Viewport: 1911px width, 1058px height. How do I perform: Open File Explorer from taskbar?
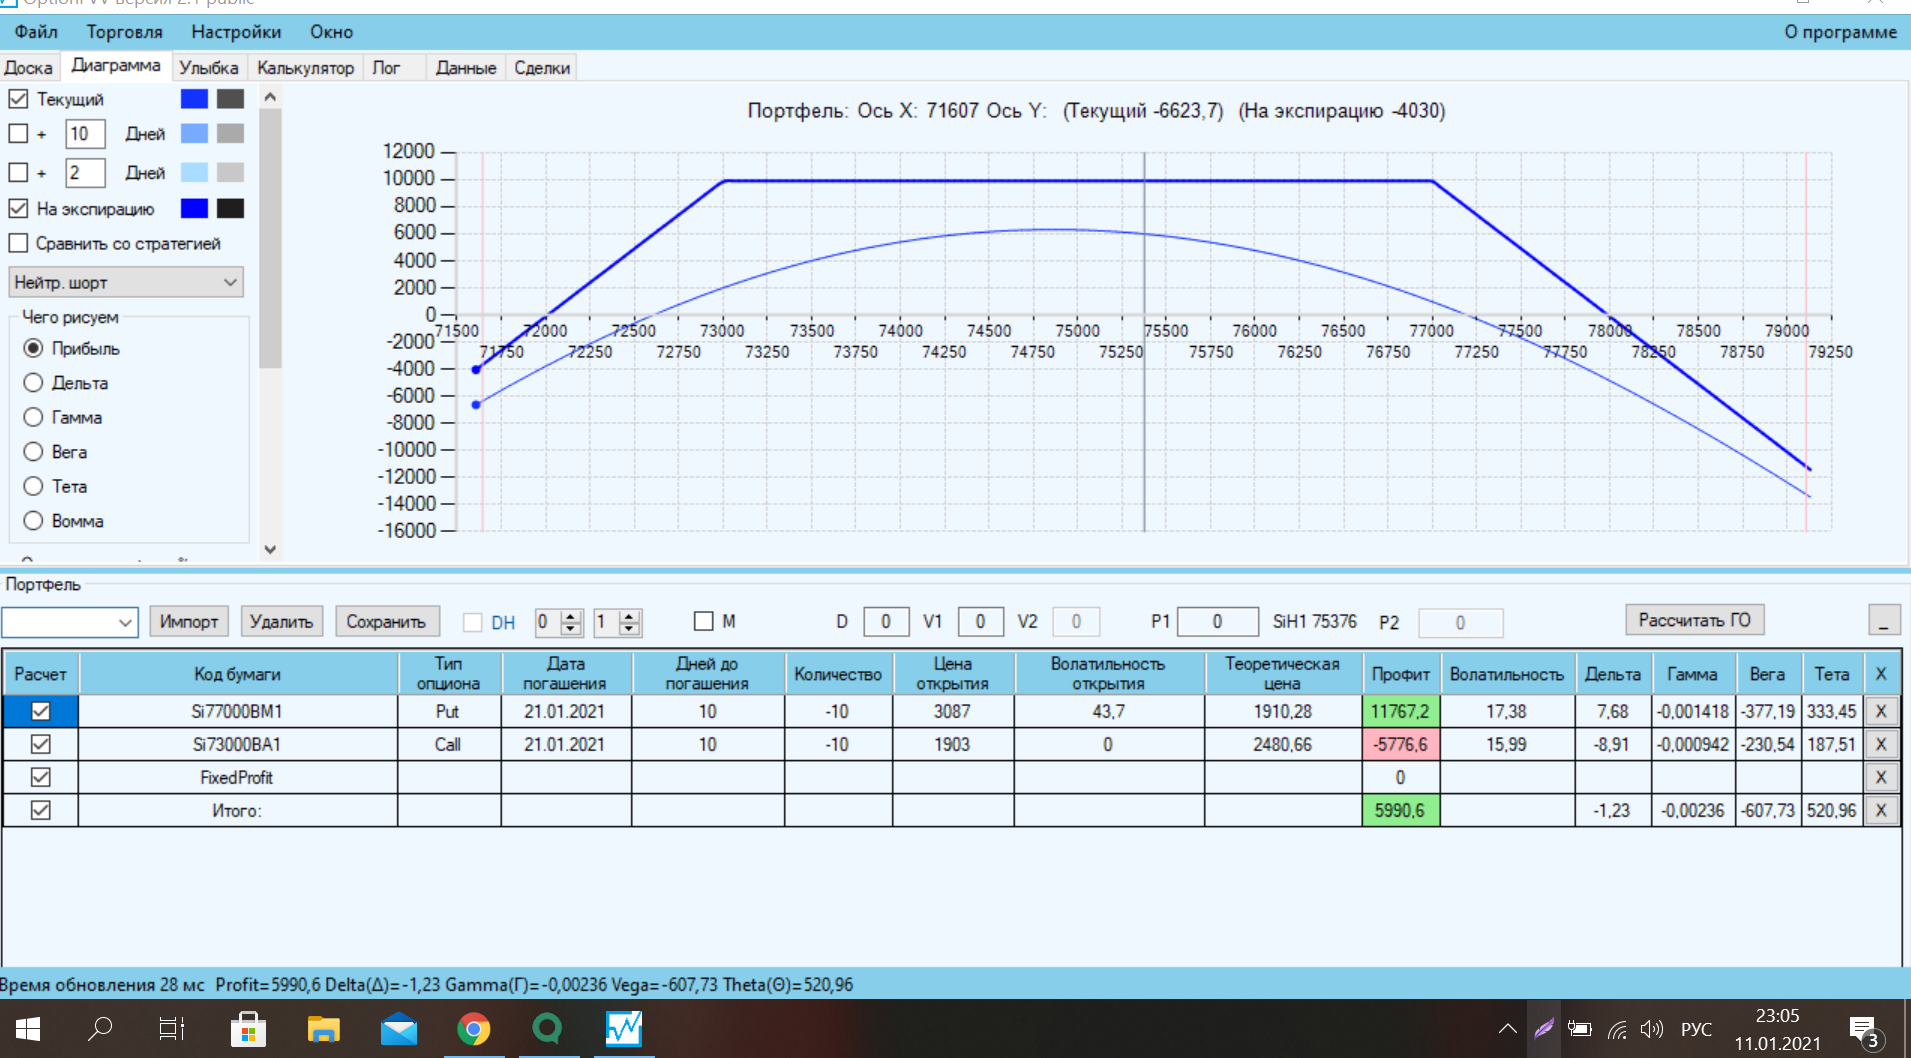pyautogui.click(x=323, y=1028)
